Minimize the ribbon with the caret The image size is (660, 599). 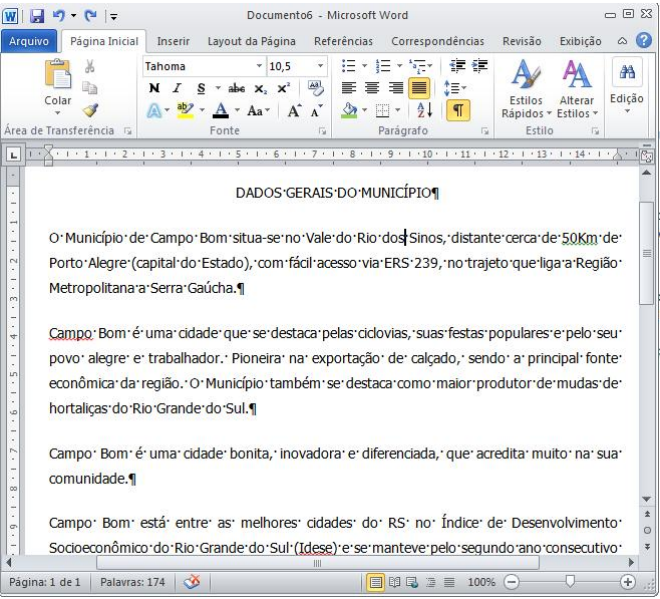(x=622, y=41)
